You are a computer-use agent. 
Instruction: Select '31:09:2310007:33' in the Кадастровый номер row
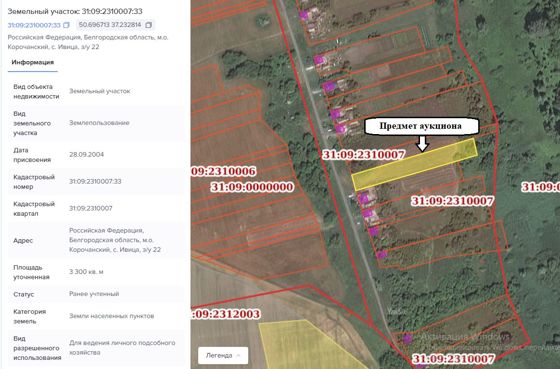click(95, 181)
